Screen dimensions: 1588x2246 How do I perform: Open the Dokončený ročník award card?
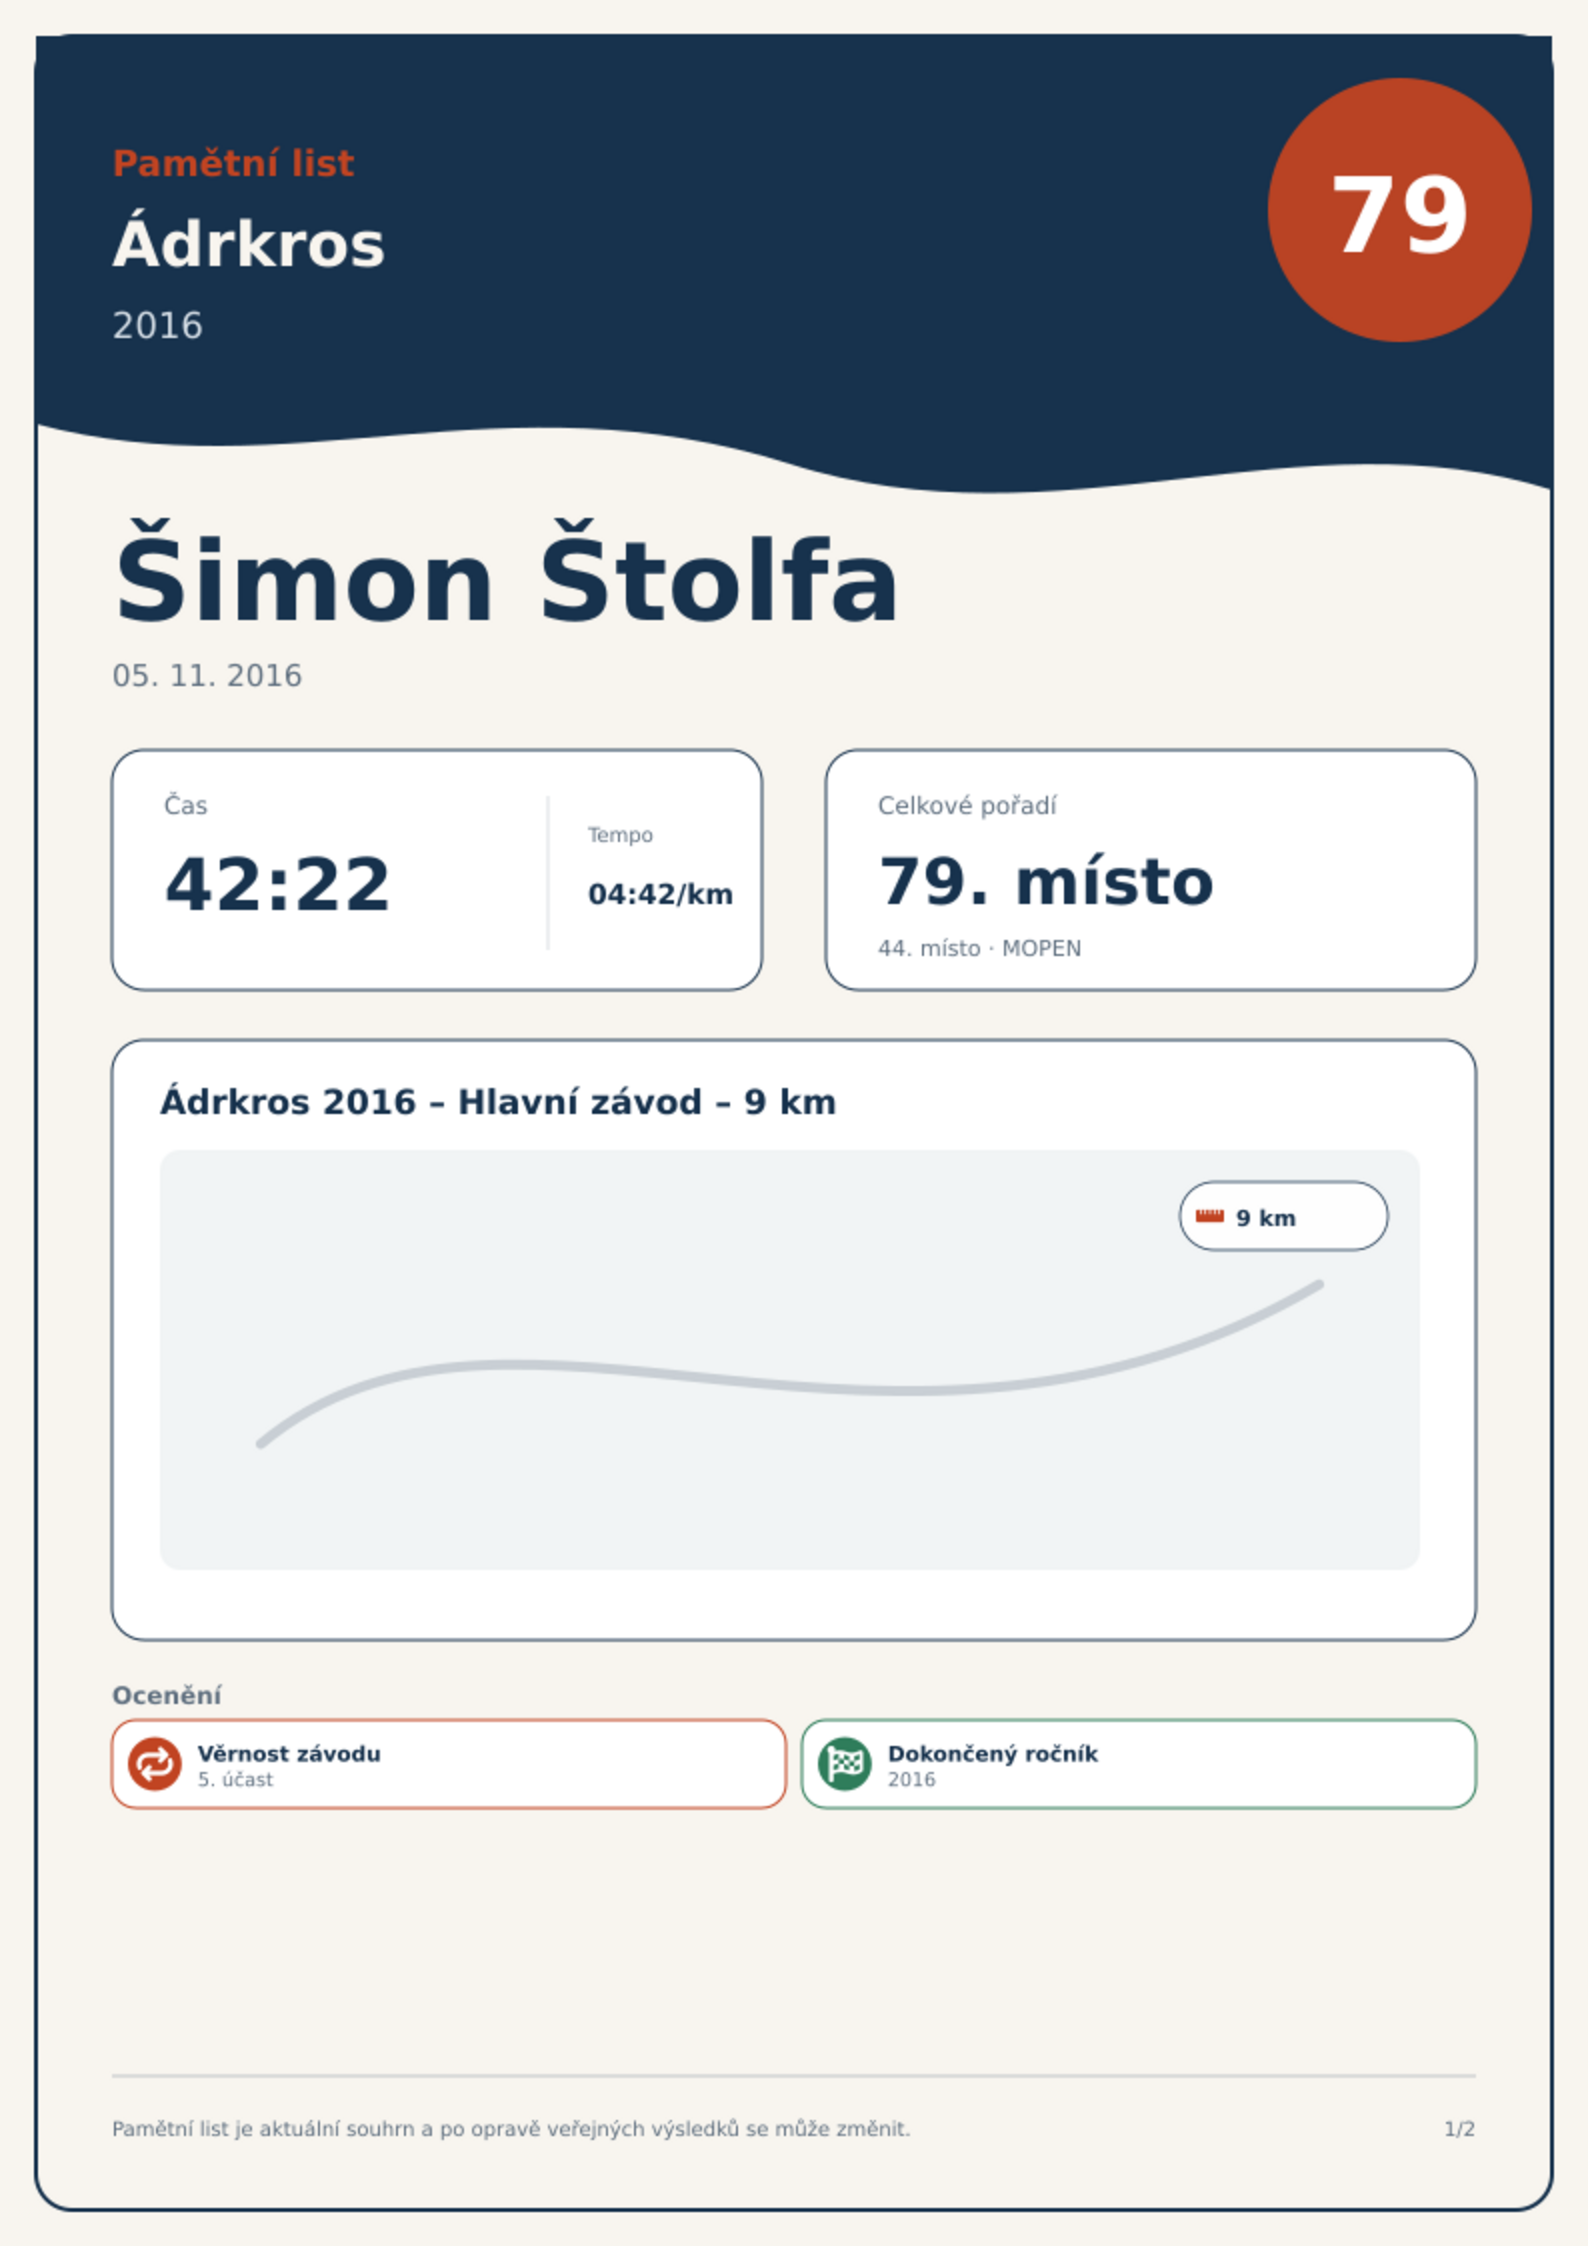click(x=1138, y=1764)
